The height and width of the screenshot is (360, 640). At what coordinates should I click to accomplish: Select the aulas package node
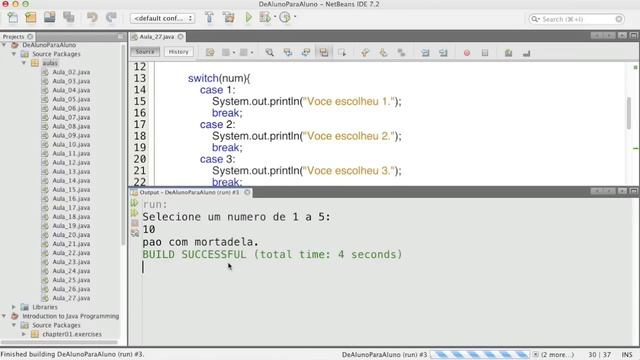[50, 63]
